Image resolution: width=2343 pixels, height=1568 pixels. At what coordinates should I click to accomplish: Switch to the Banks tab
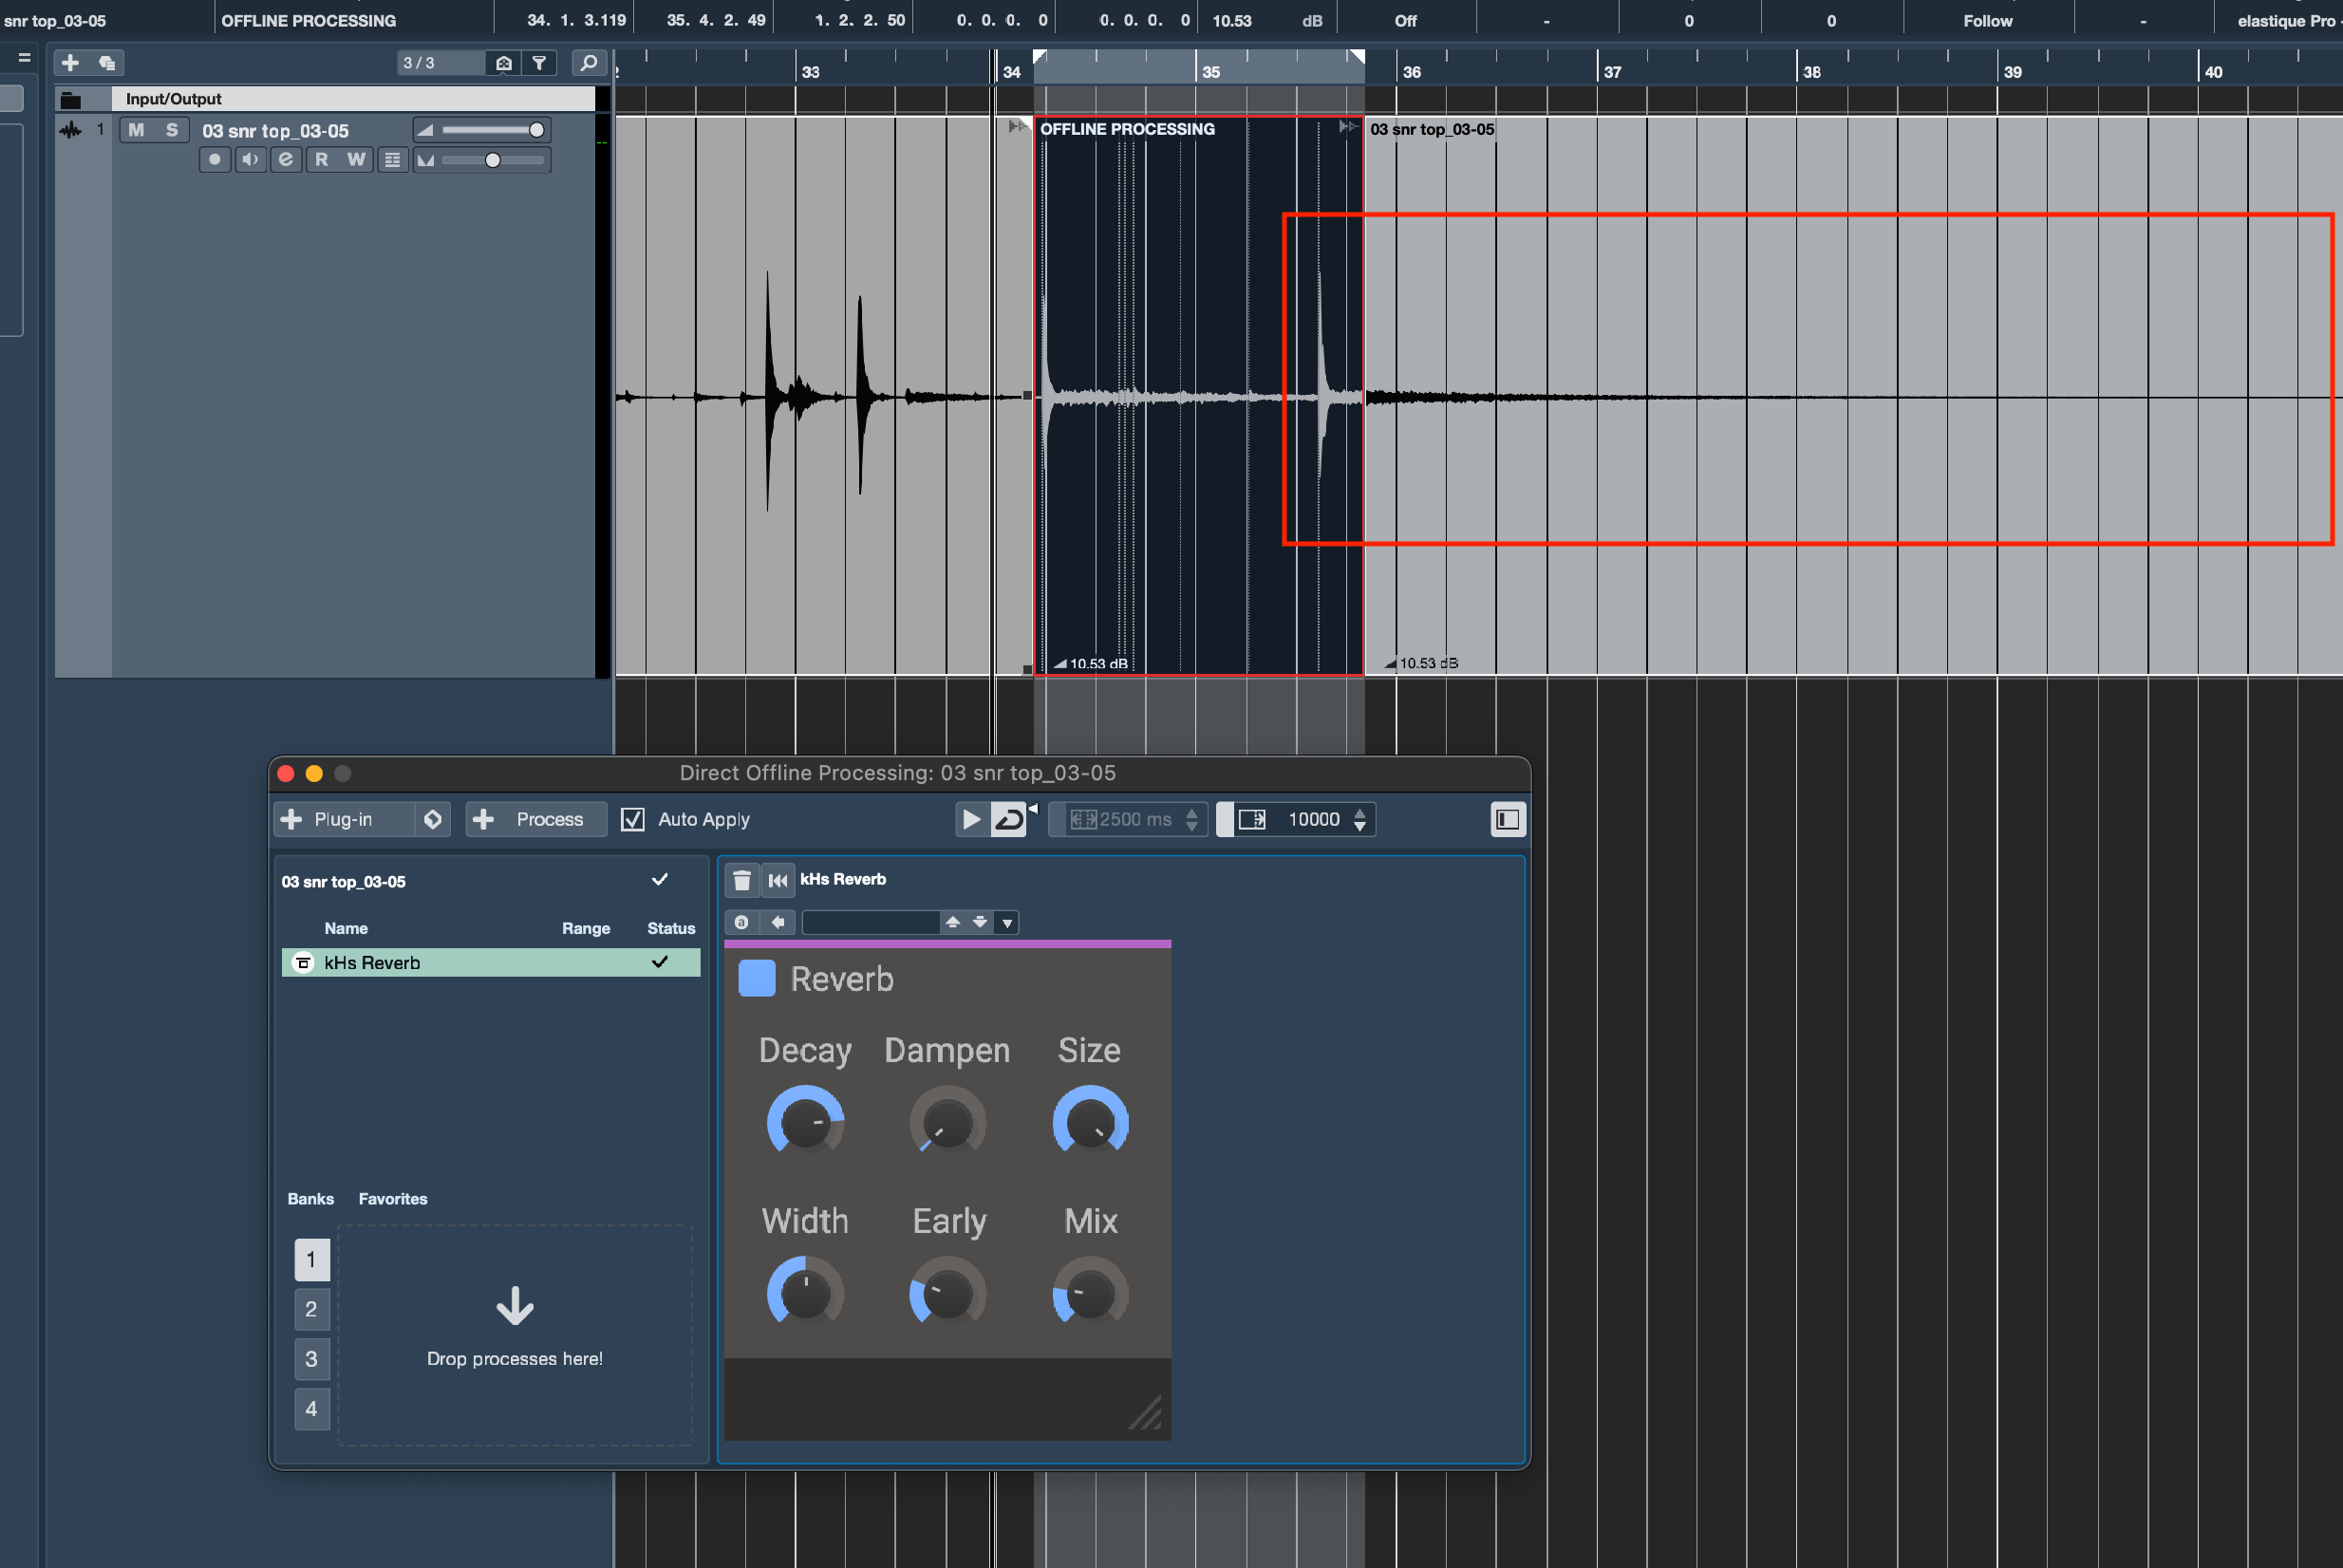coord(310,1199)
